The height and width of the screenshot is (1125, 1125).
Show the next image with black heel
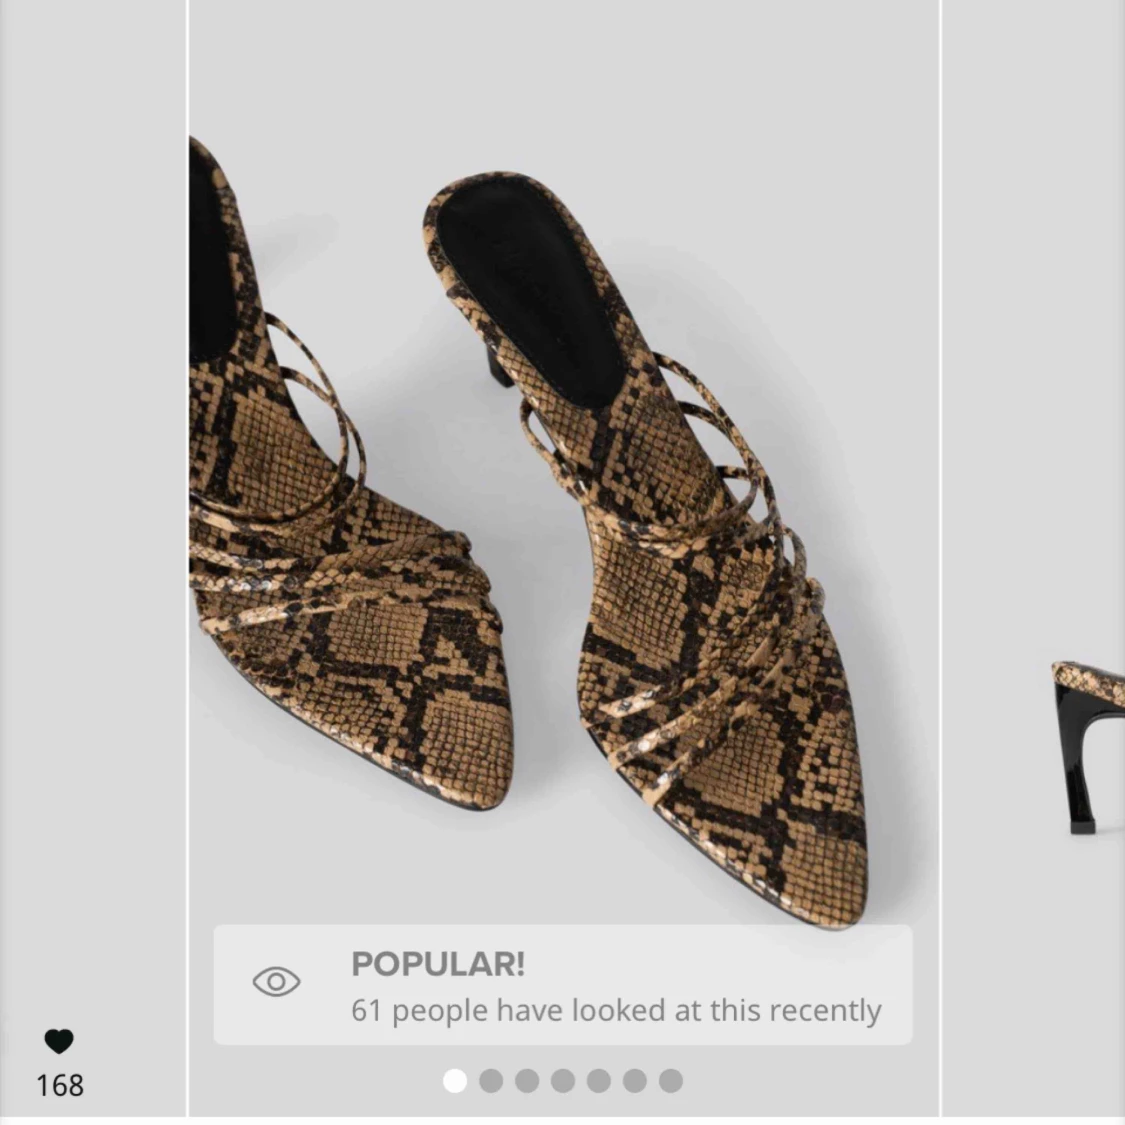1034,560
